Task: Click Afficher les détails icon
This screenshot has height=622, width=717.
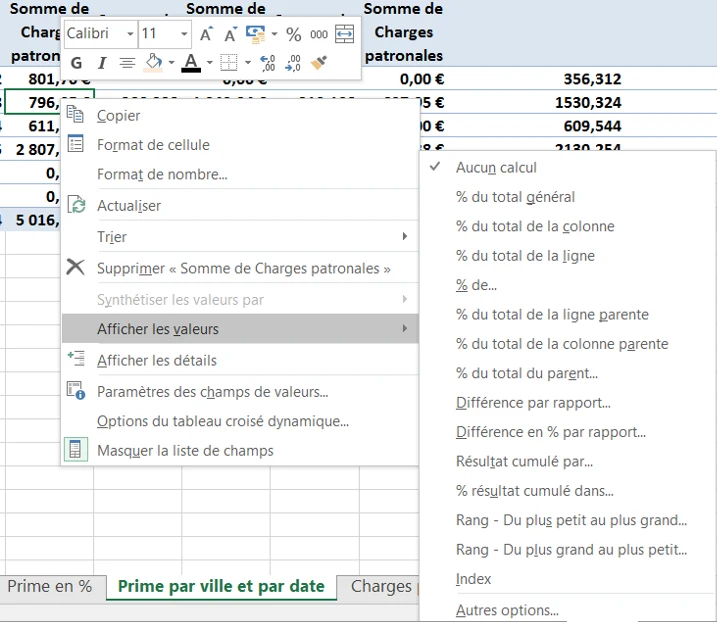Action: click(76, 359)
